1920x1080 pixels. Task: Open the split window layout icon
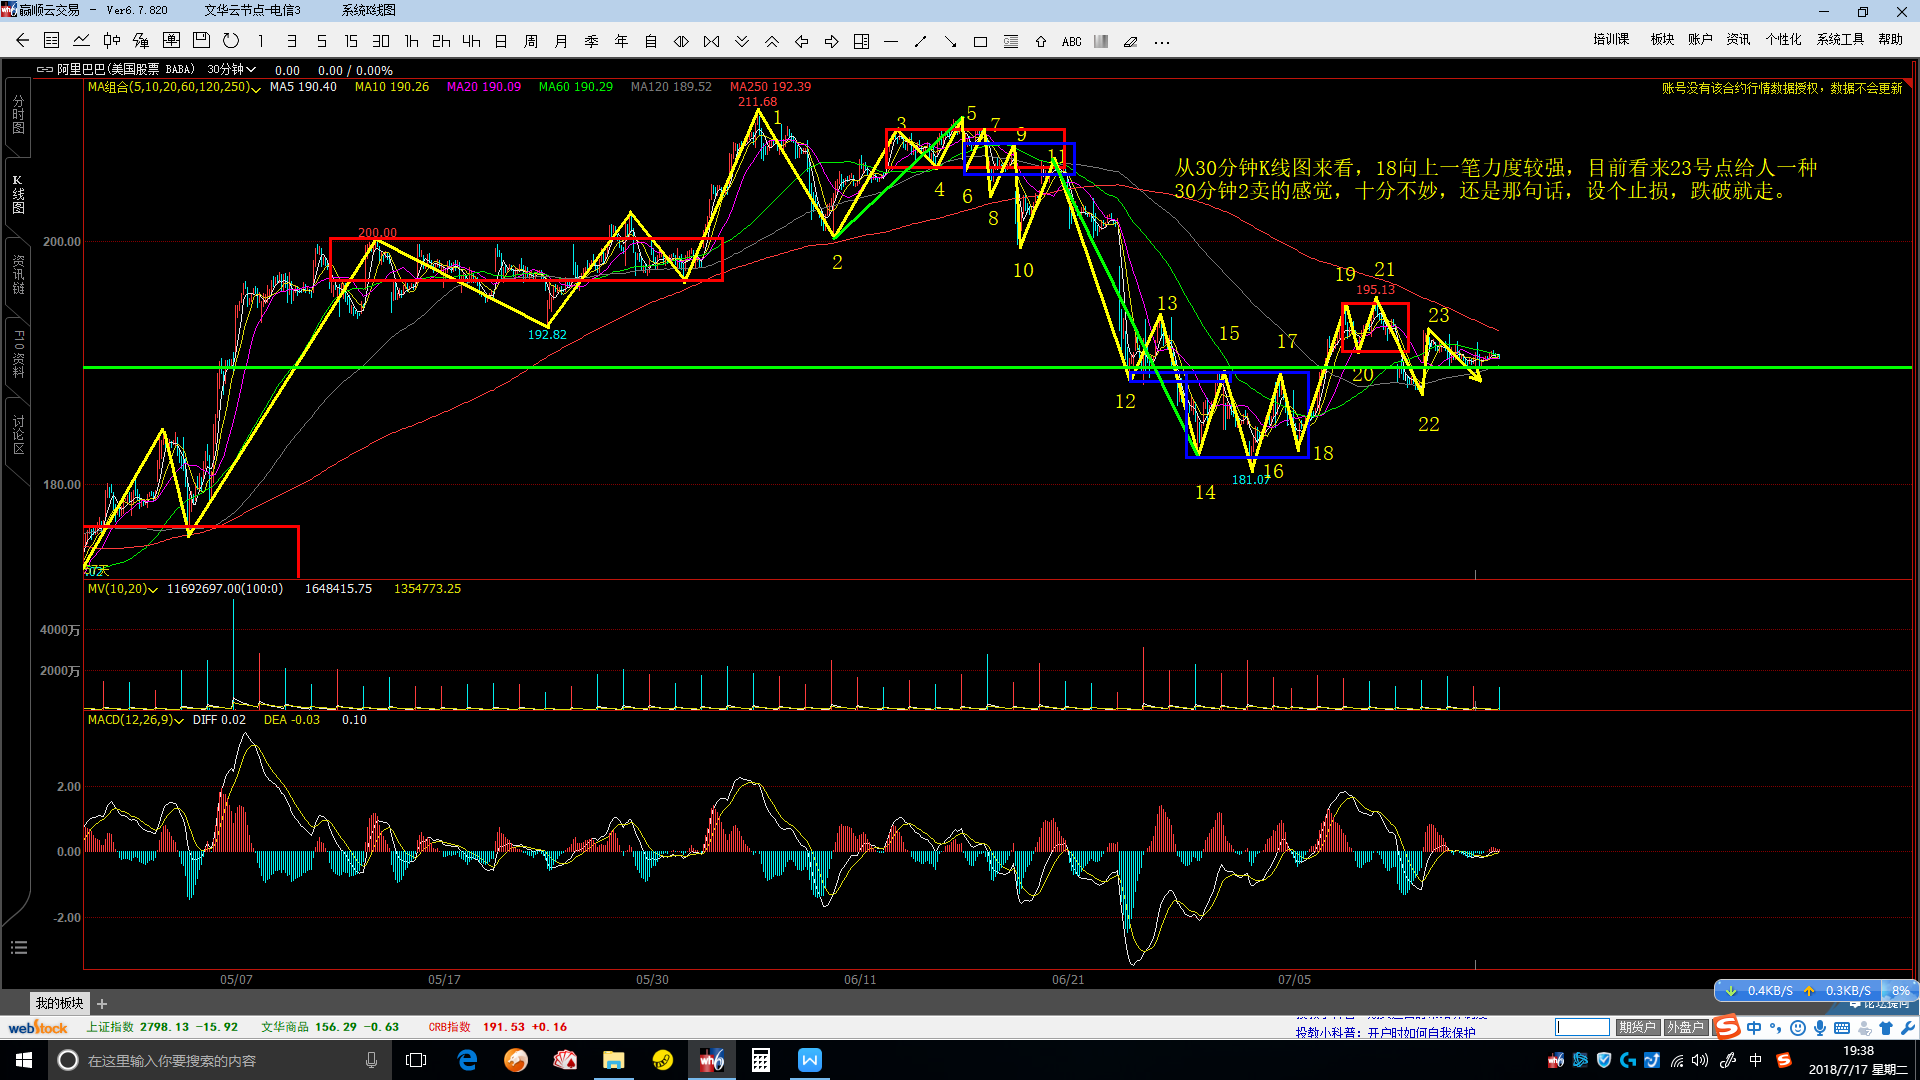point(861,41)
